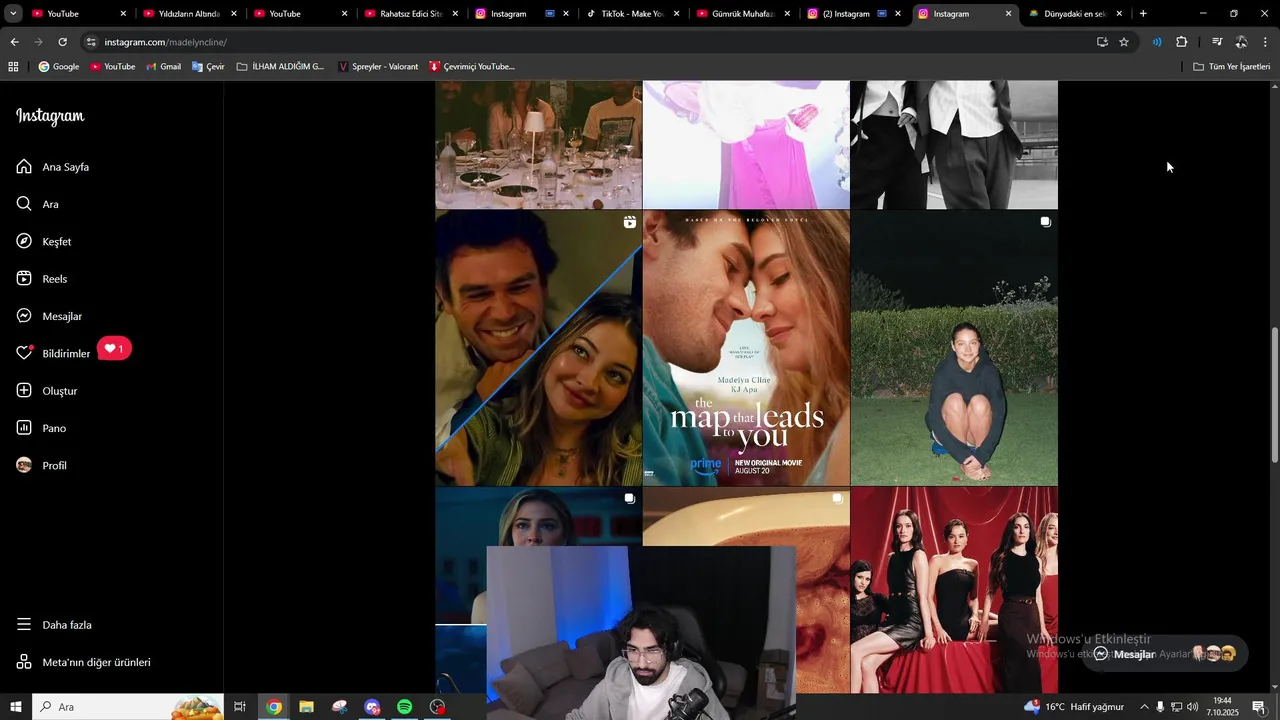Open Pano dashboard
Screen dimensions: 1280x720
point(41,428)
